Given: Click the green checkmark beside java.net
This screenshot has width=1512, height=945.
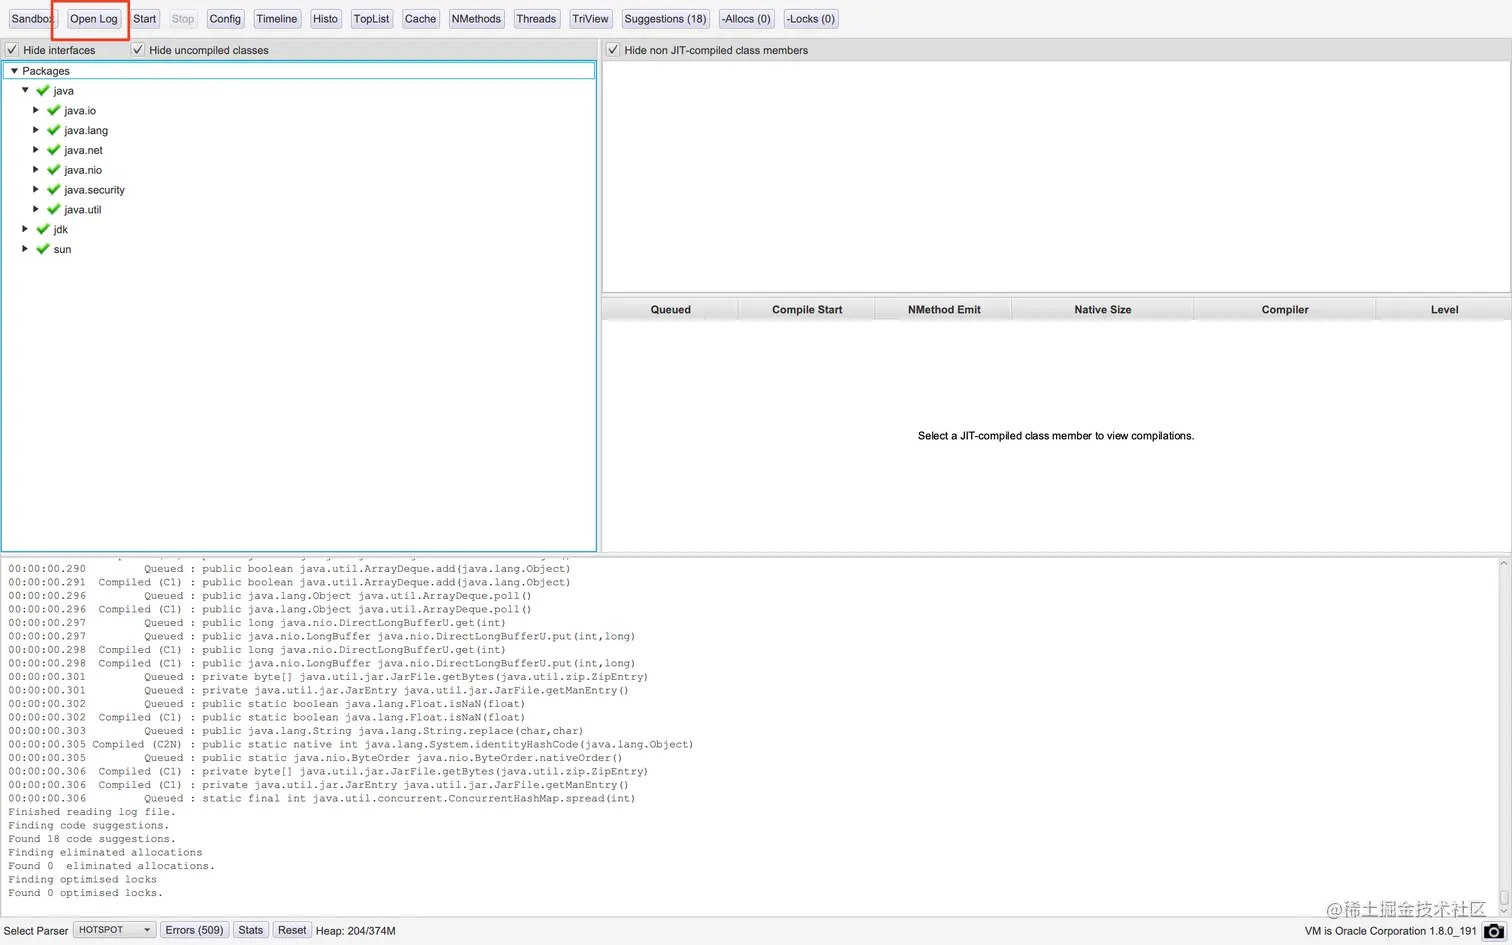Looking at the screenshot, I should (x=54, y=150).
